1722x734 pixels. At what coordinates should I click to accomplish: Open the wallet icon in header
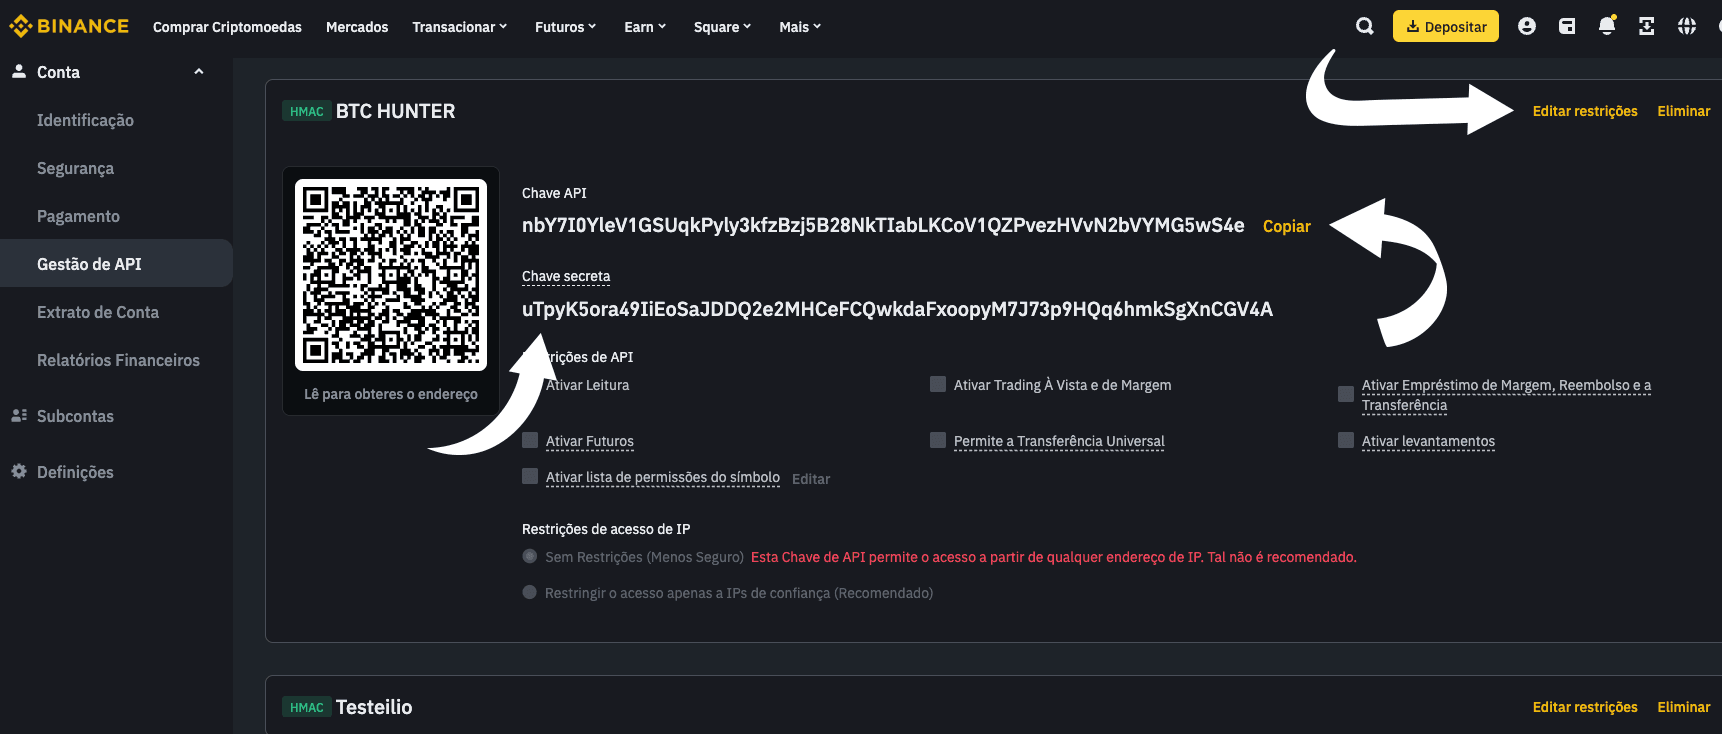(x=1567, y=27)
